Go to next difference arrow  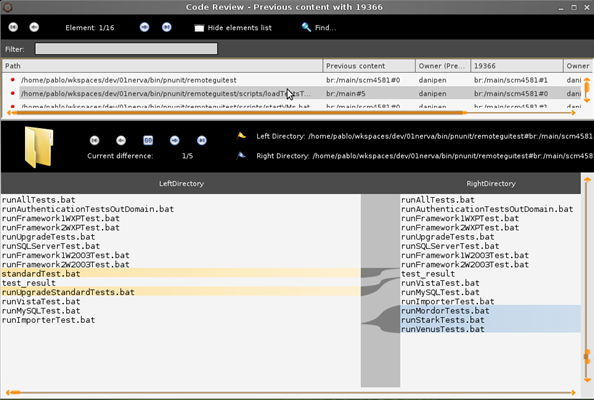click(175, 141)
